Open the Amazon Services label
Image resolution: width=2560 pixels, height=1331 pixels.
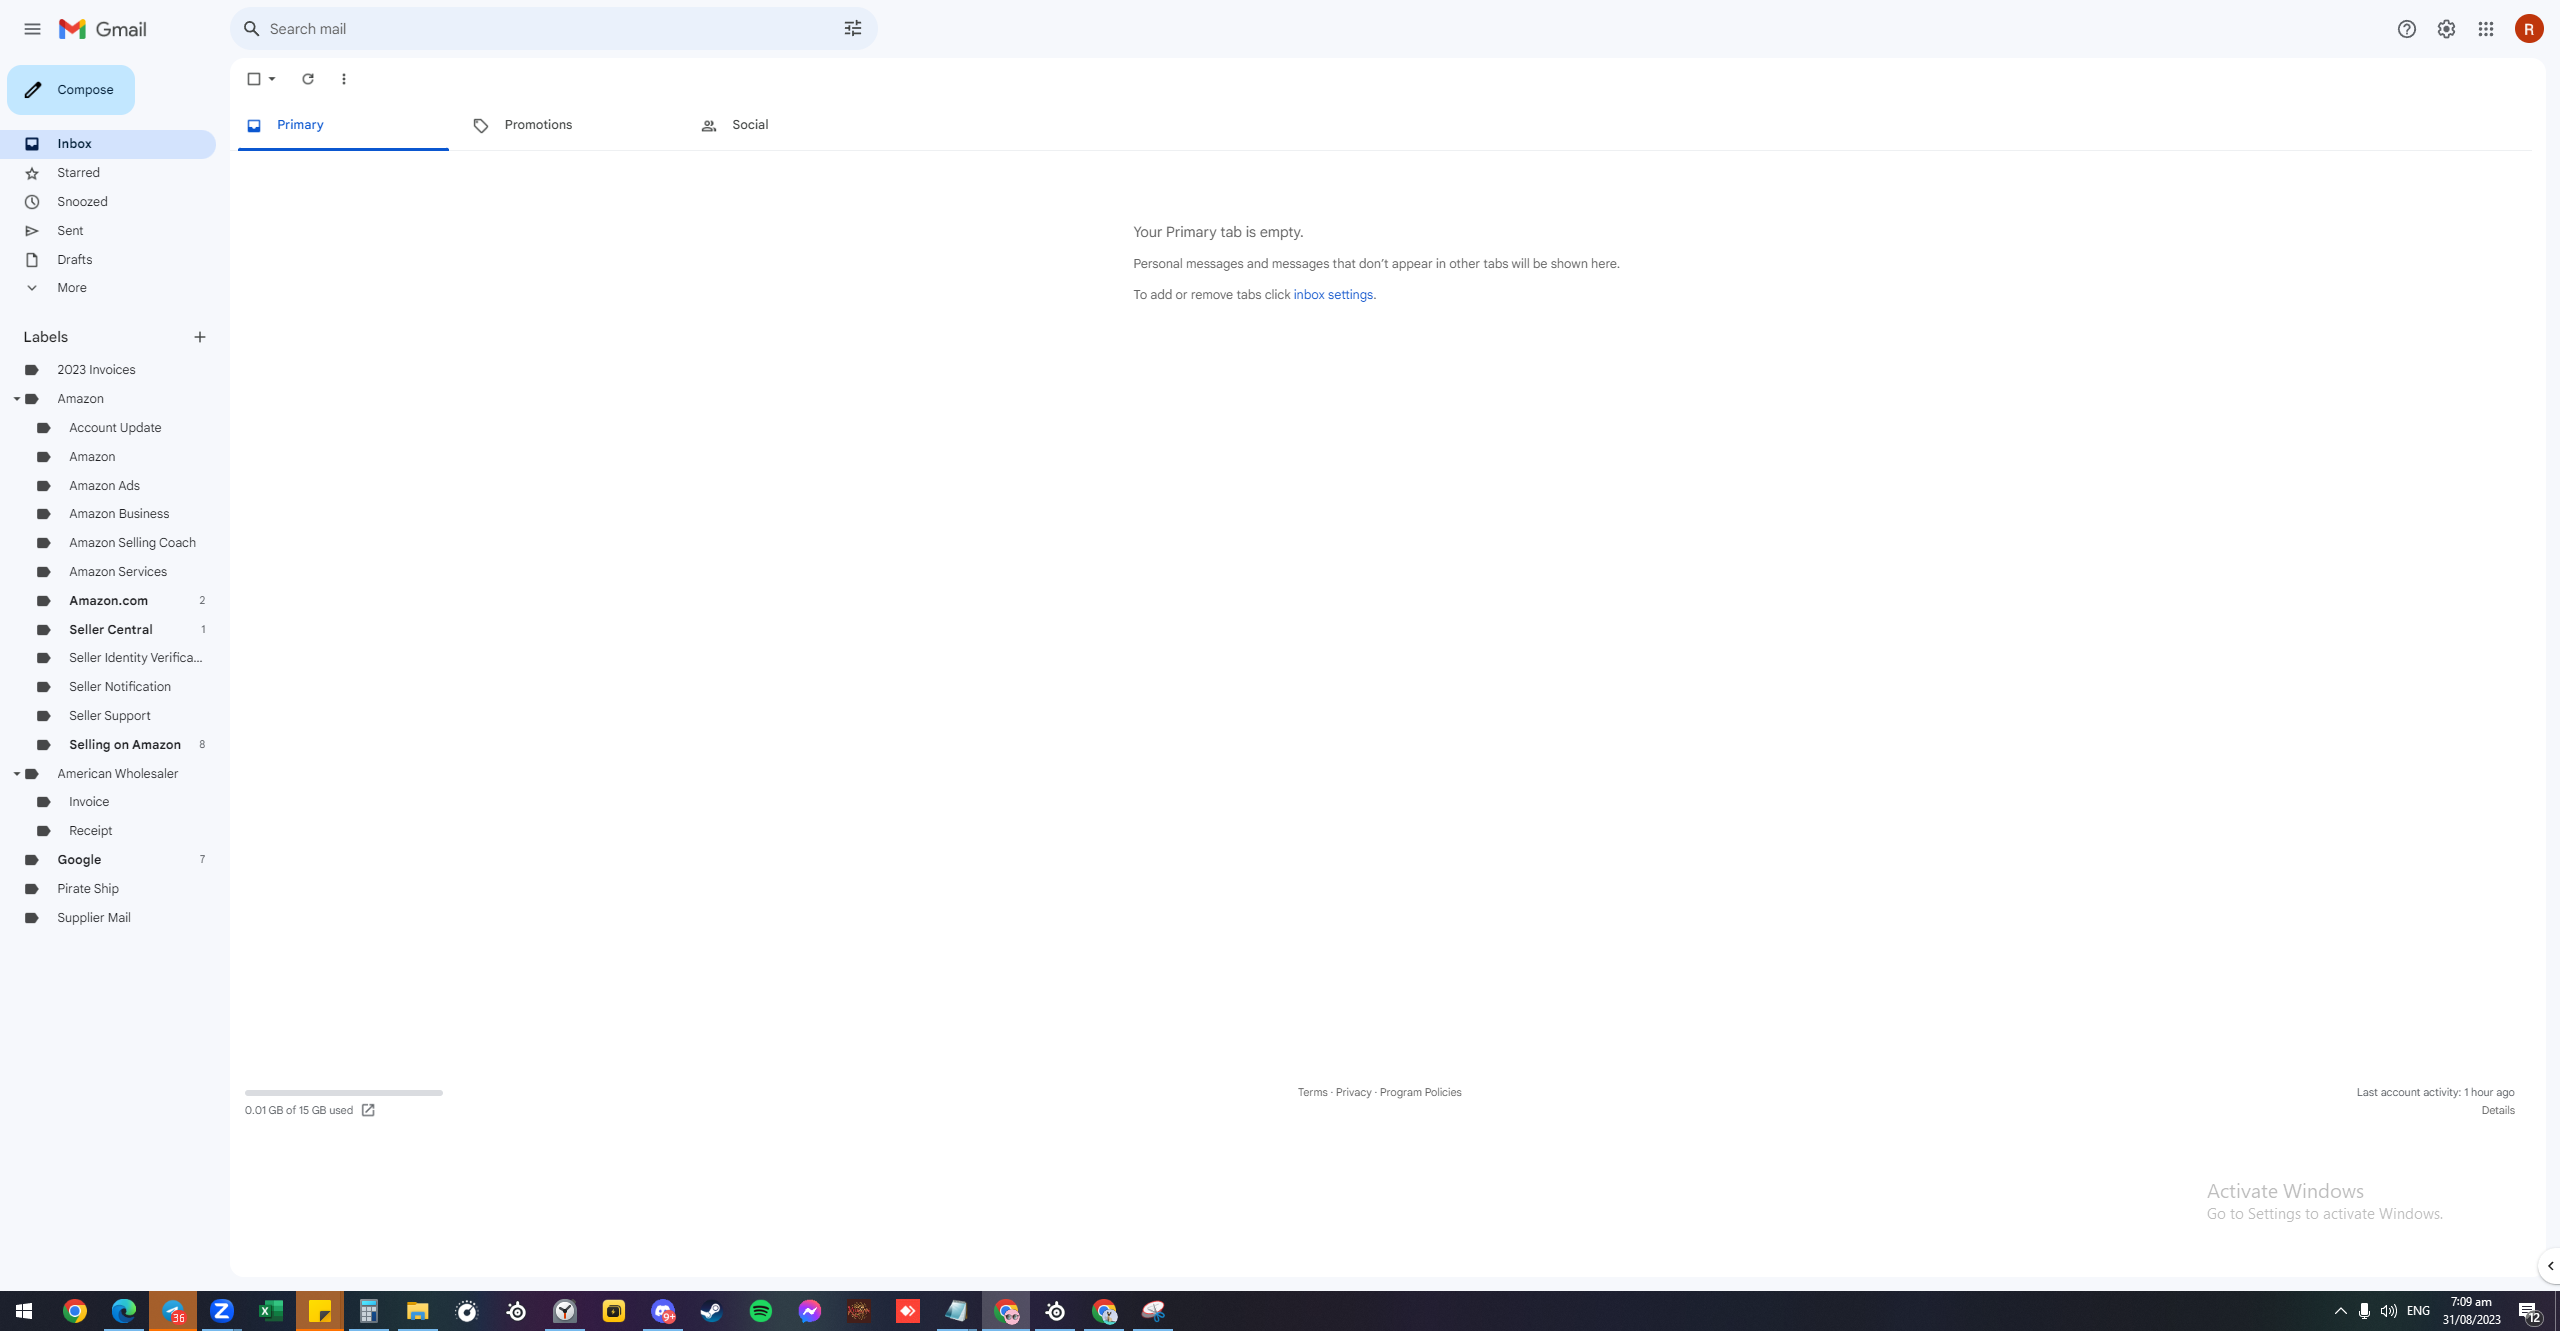pos(108,572)
